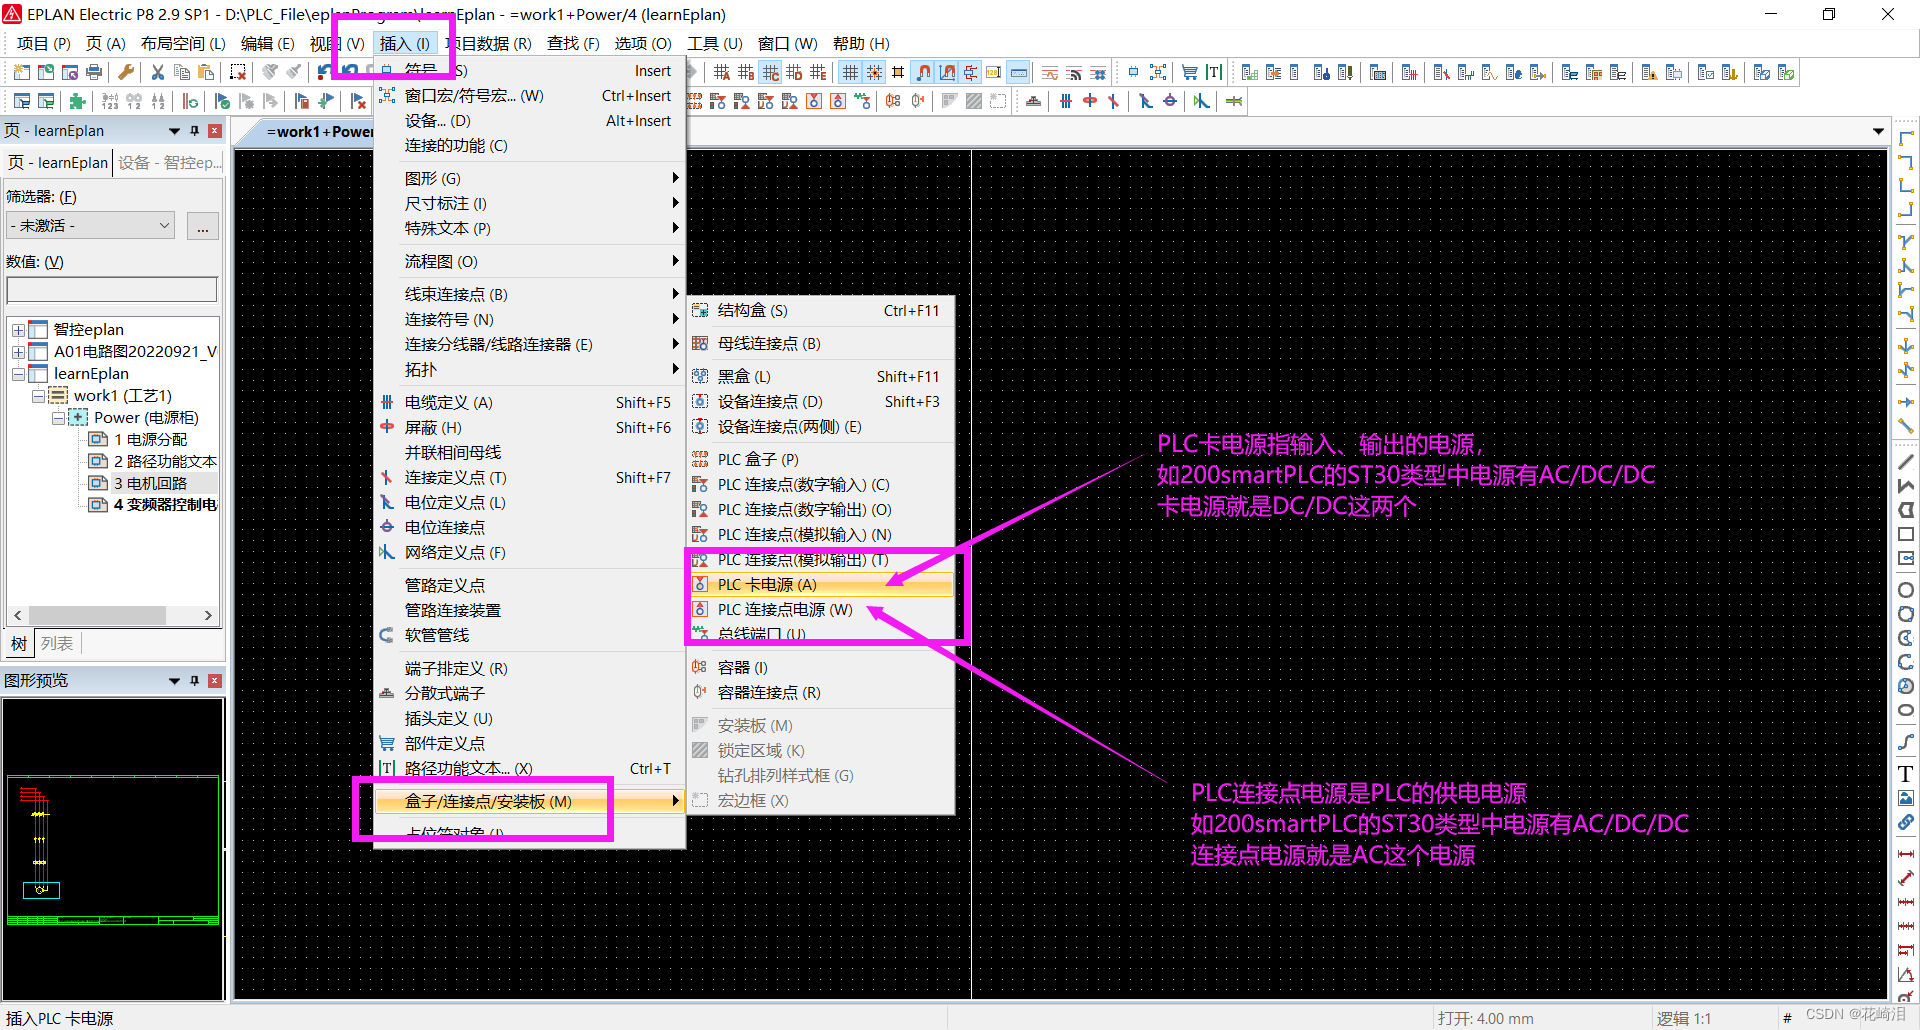Image resolution: width=1920 pixels, height=1030 pixels.
Task: Collapse the work1 (工艺1) node
Action: (38, 396)
